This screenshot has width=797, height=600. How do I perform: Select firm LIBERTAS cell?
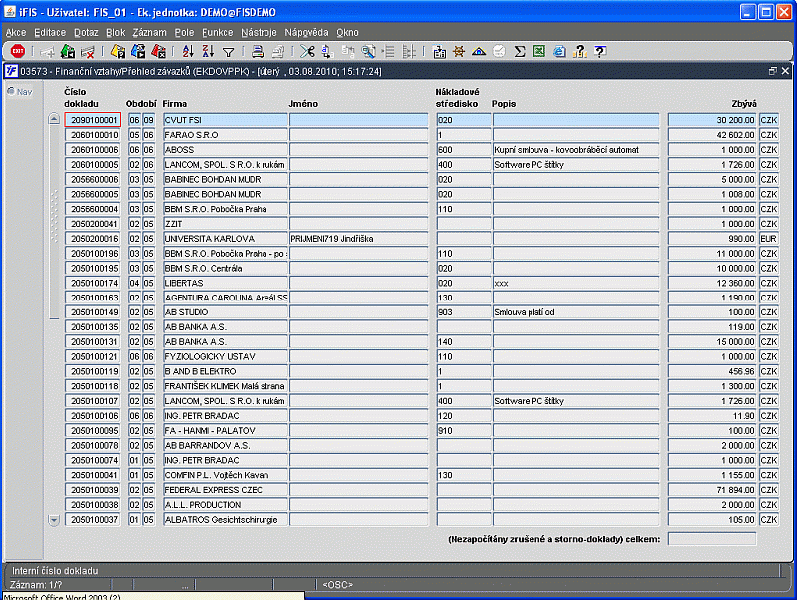click(x=225, y=283)
